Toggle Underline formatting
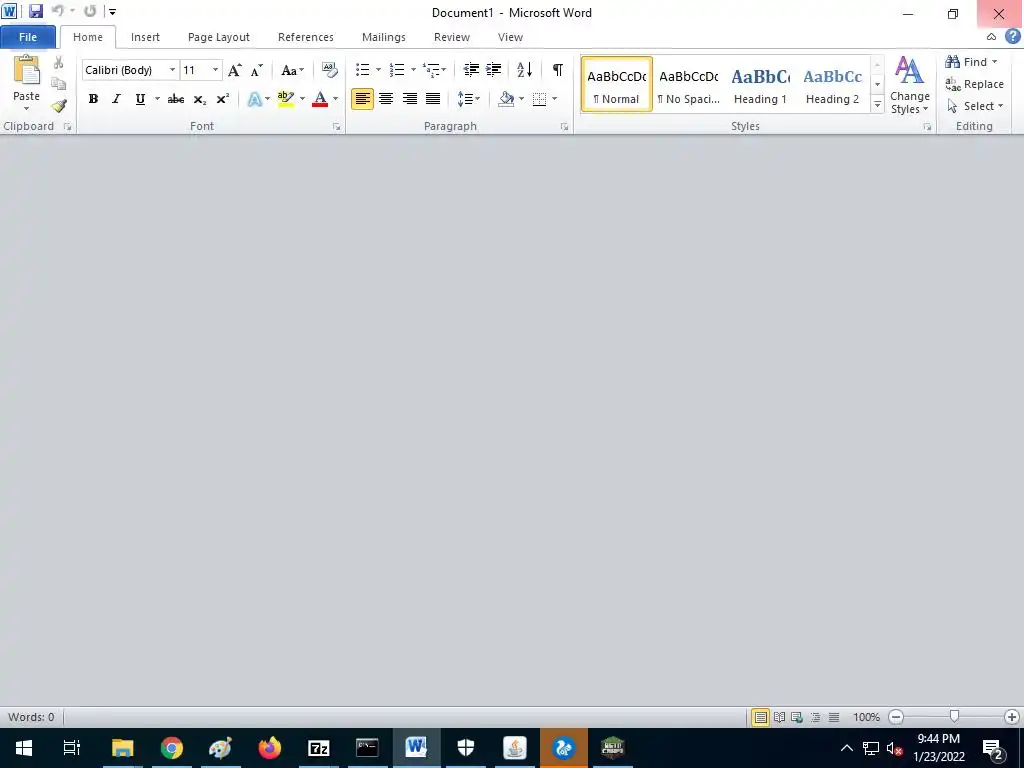This screenshot has width=1024, height=768. 140,99
